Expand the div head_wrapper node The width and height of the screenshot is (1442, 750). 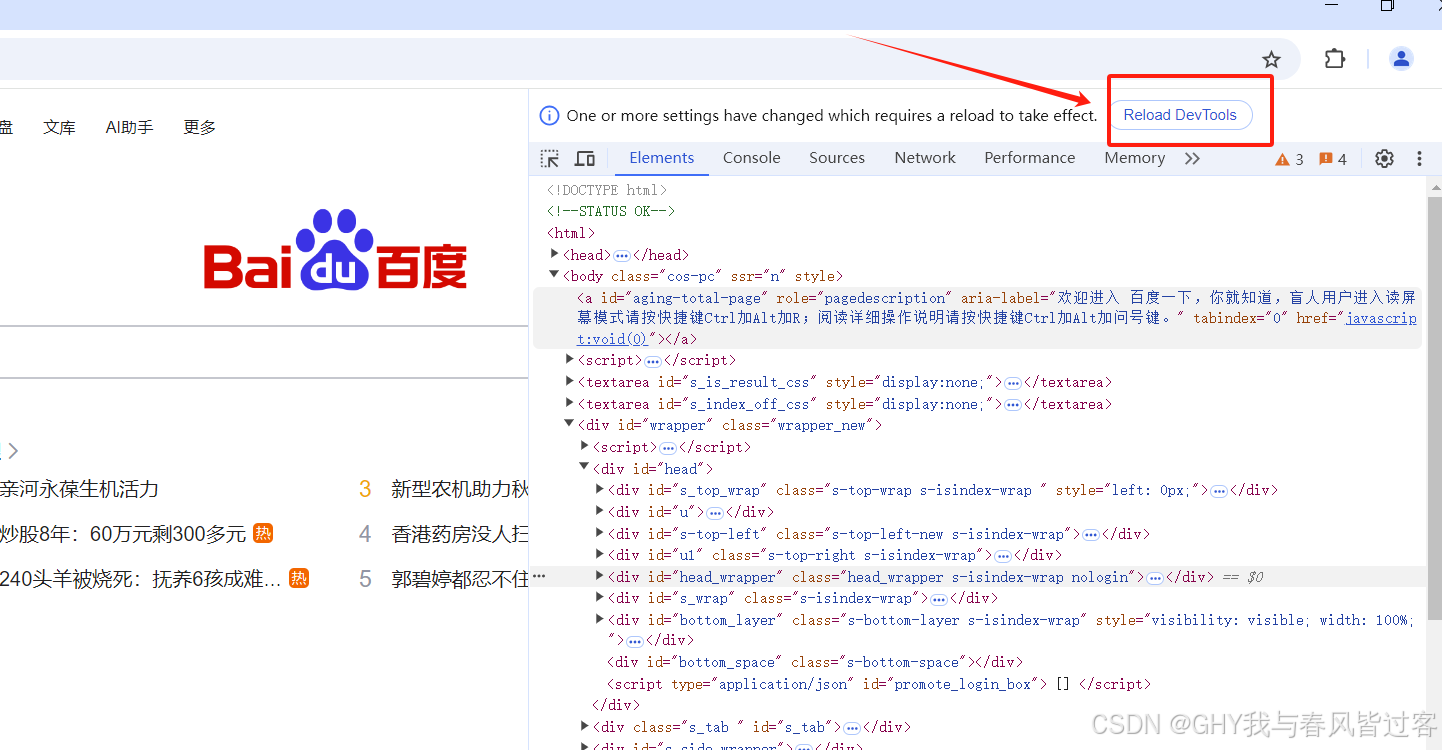pyautogui.click(x=600, y=576)
